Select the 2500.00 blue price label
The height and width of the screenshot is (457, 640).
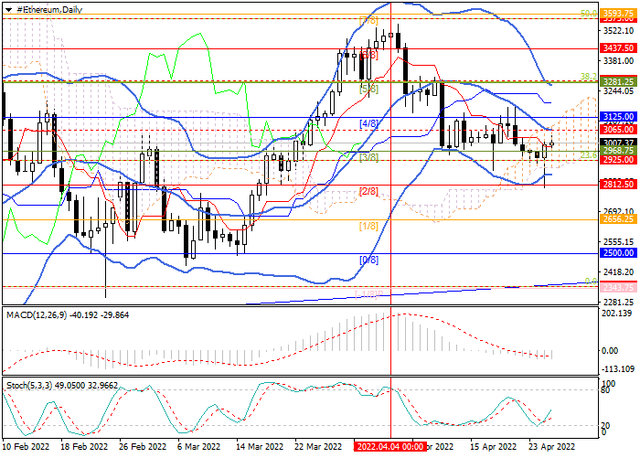[x=618, y=253]
